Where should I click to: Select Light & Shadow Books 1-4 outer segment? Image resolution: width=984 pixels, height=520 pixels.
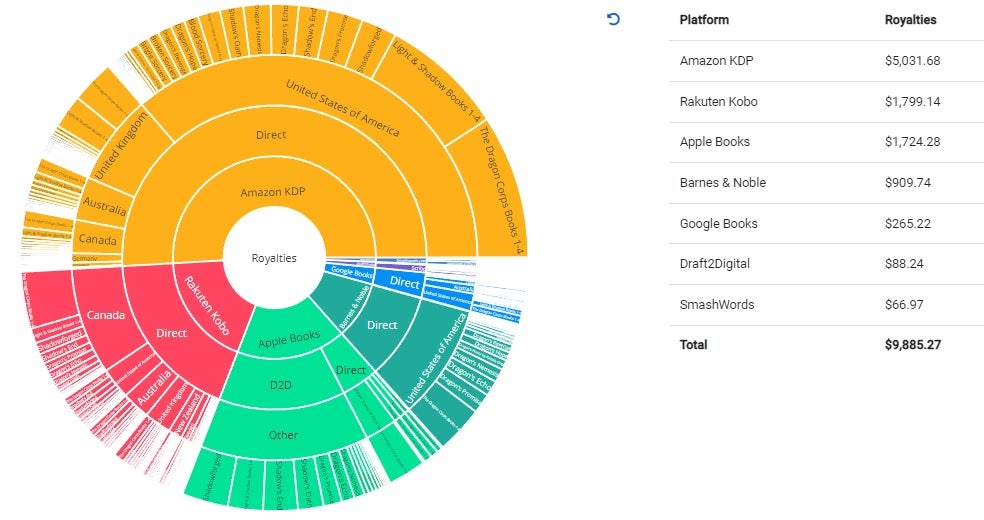click(437, 81)
